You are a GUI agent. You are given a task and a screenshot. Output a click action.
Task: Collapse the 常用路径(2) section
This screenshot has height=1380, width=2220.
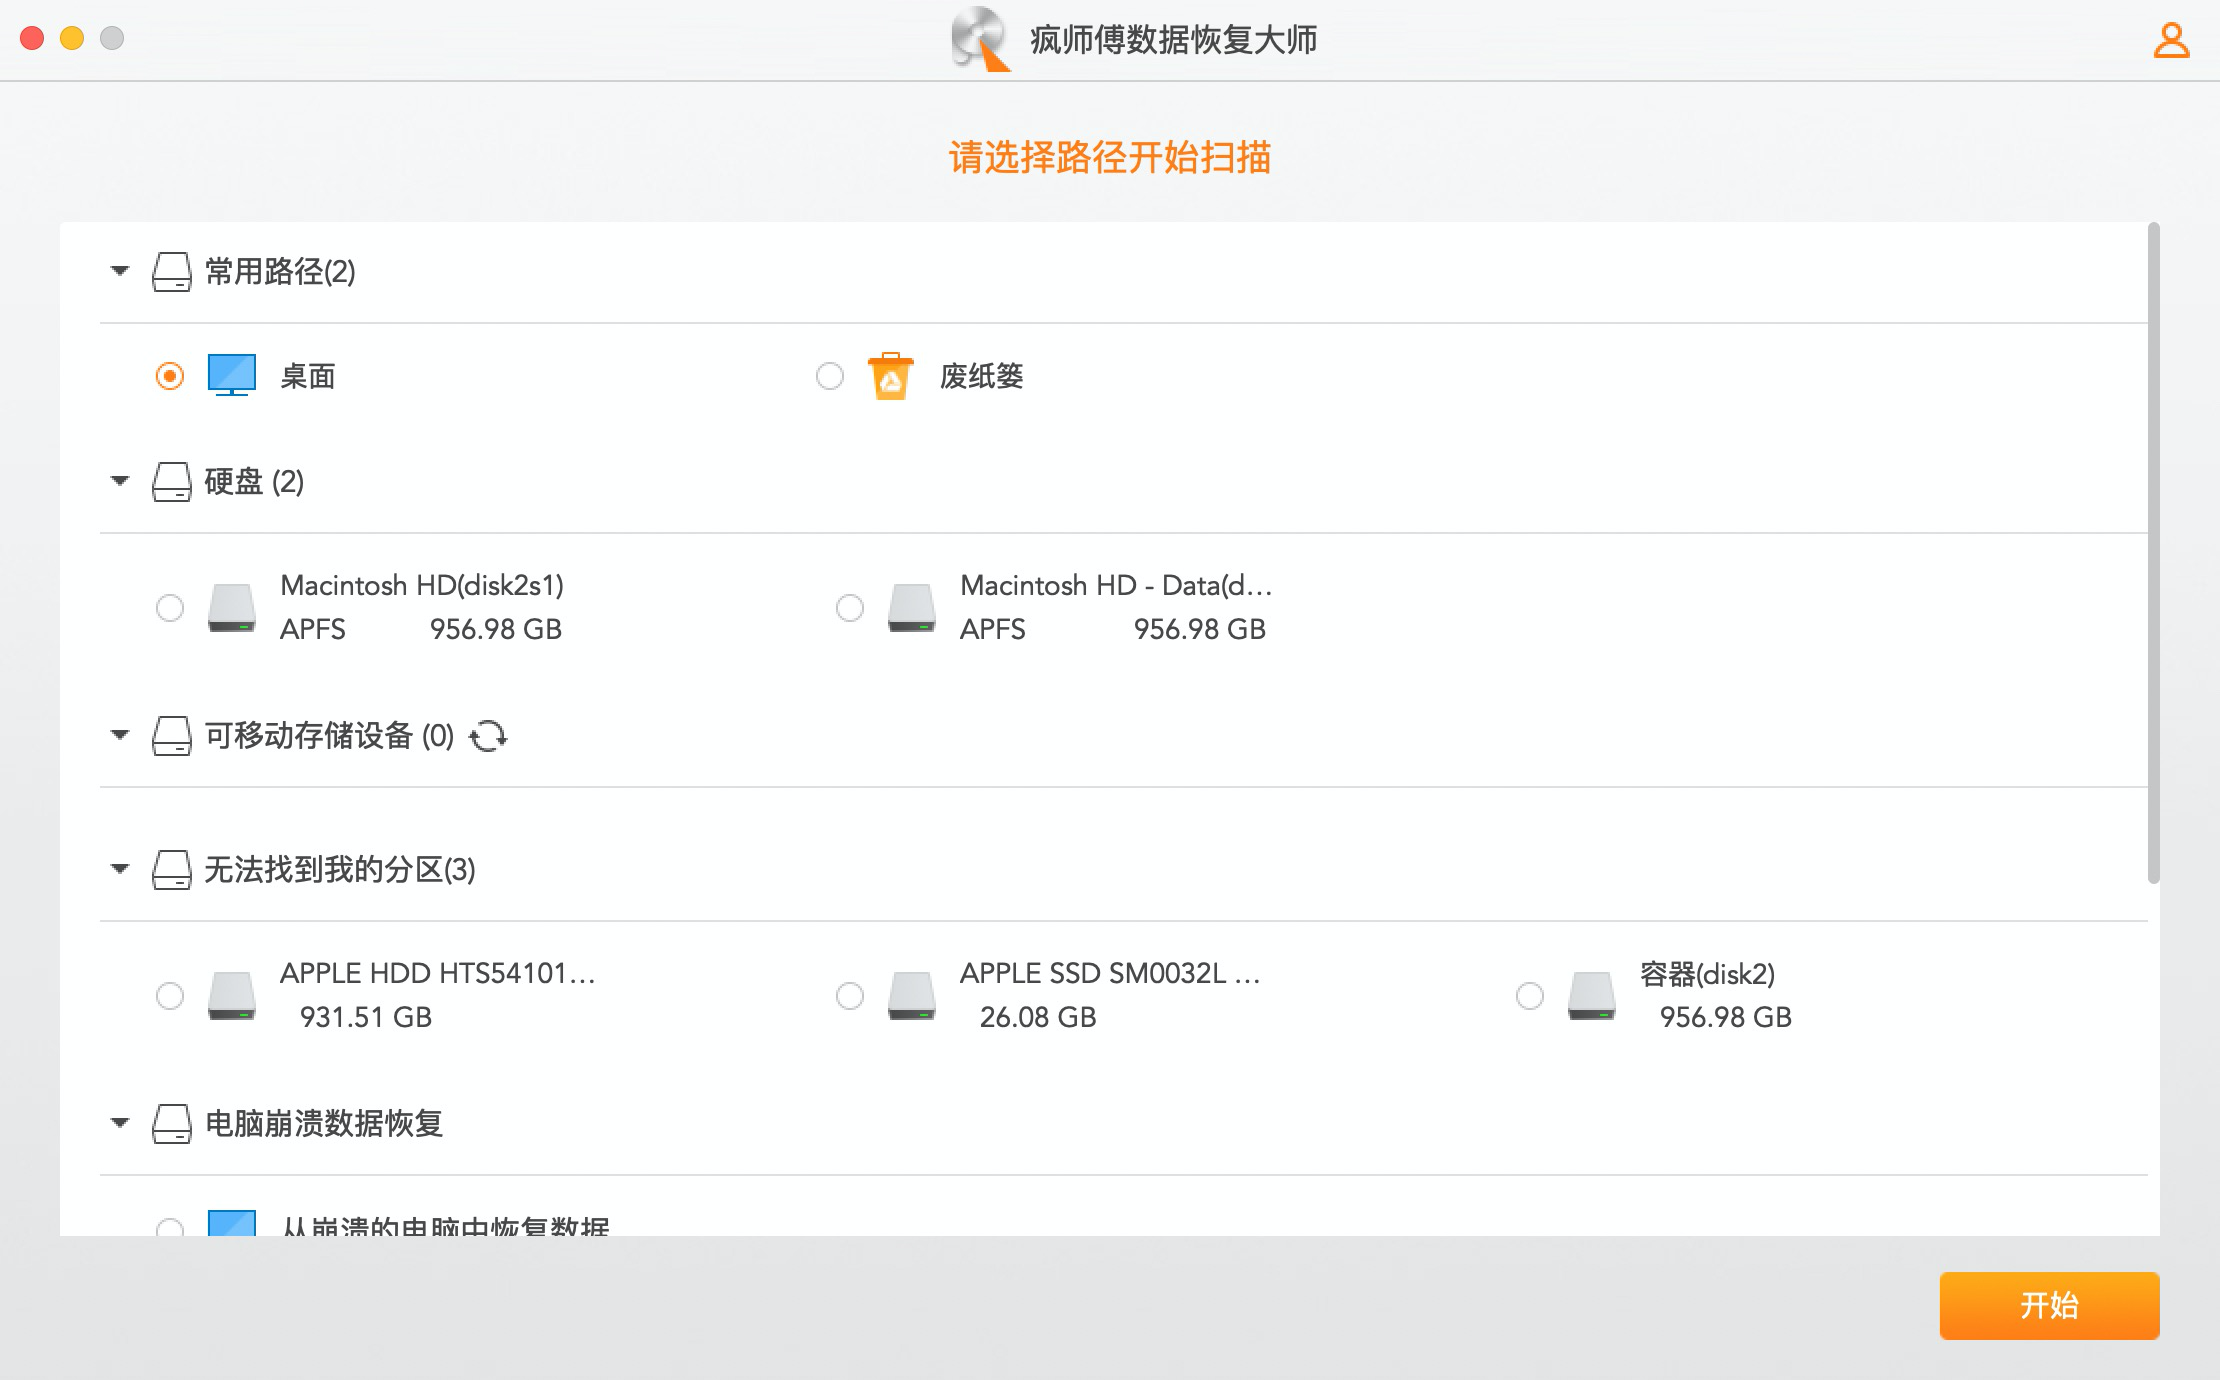pyautogui.click(x=120, y=271)
